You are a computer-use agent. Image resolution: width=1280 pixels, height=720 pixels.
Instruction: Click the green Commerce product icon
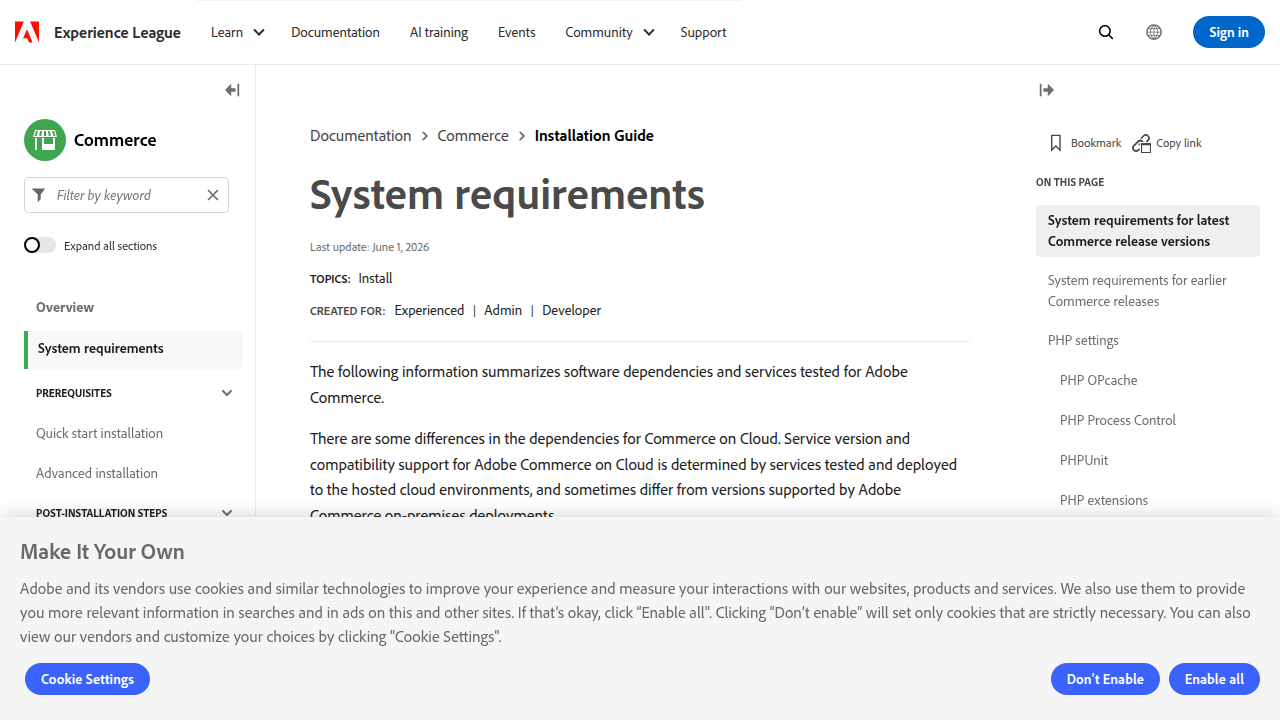point(45,140)
